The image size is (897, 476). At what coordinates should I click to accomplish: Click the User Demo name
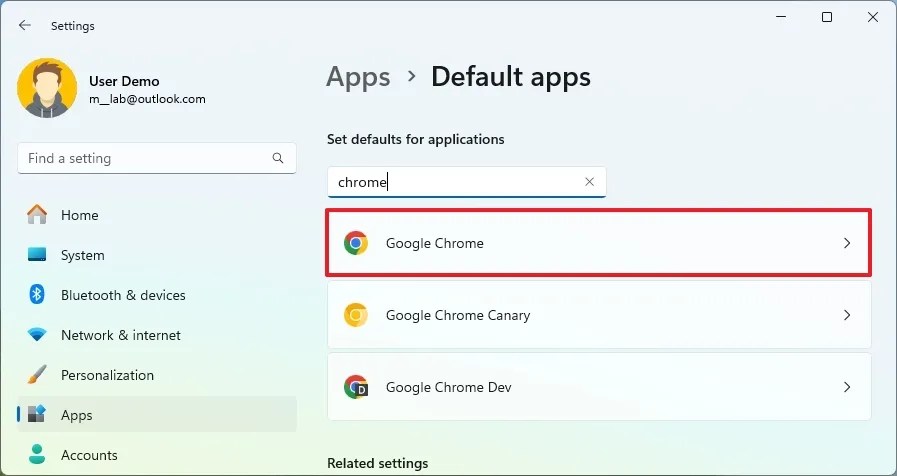click(124, 81)
